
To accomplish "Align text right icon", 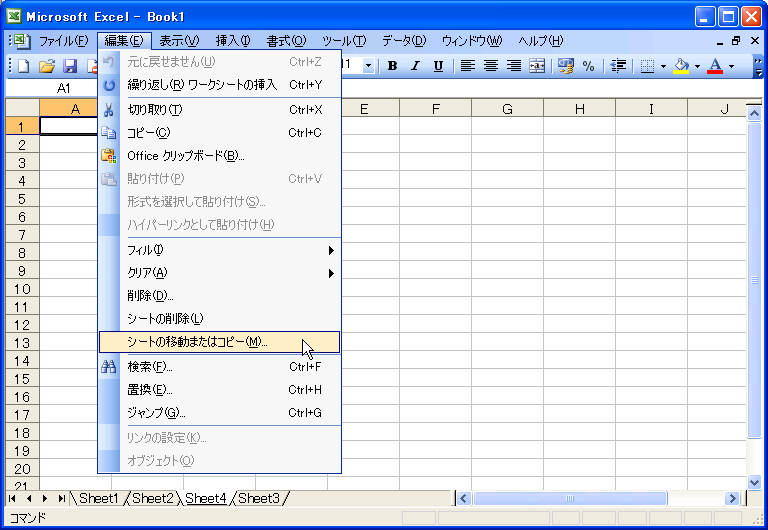I will click(x=514, y=66).
